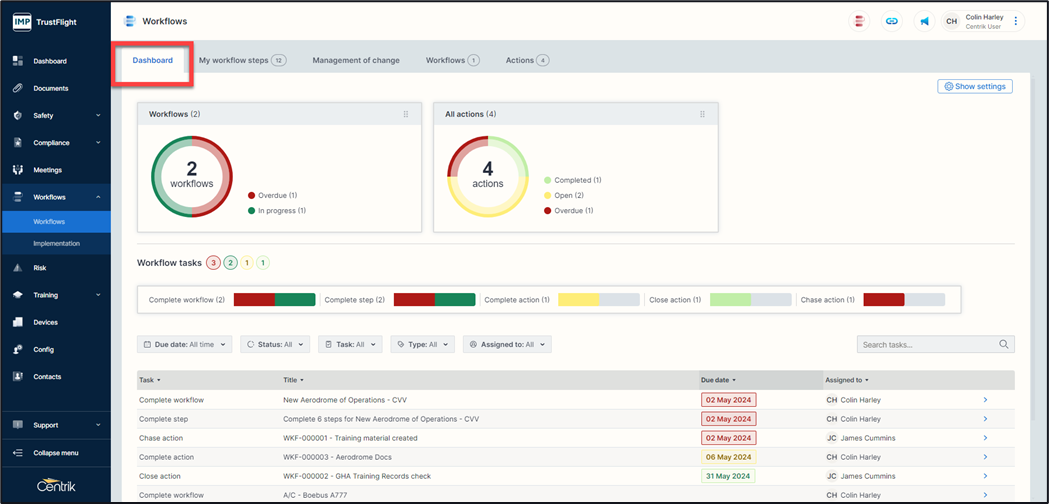Expand the Assigned to: All dropdown

507,344
